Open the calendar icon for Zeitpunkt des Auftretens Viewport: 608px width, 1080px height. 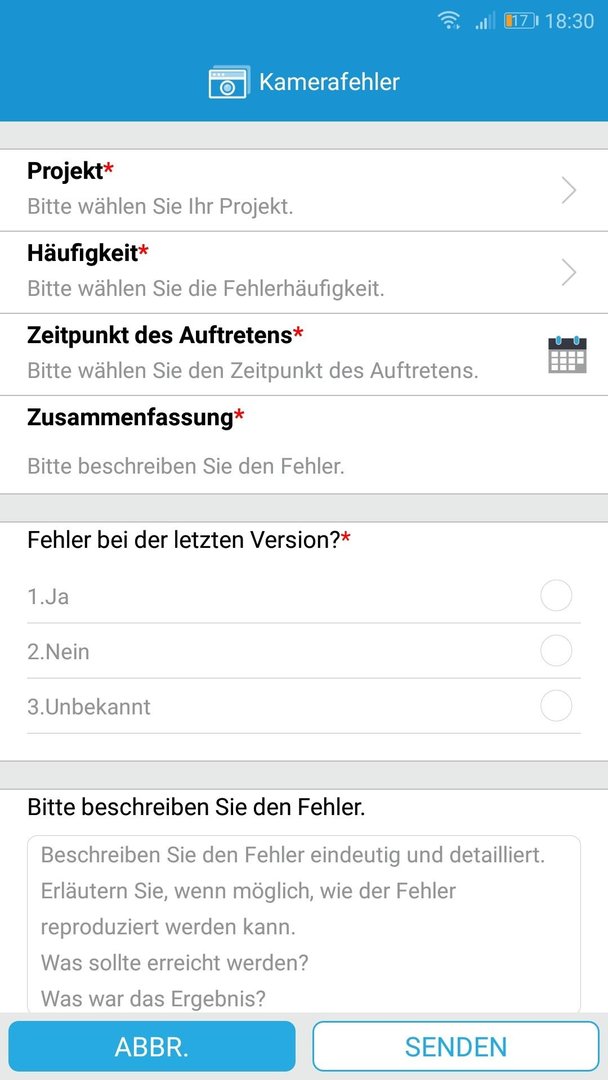567,355
